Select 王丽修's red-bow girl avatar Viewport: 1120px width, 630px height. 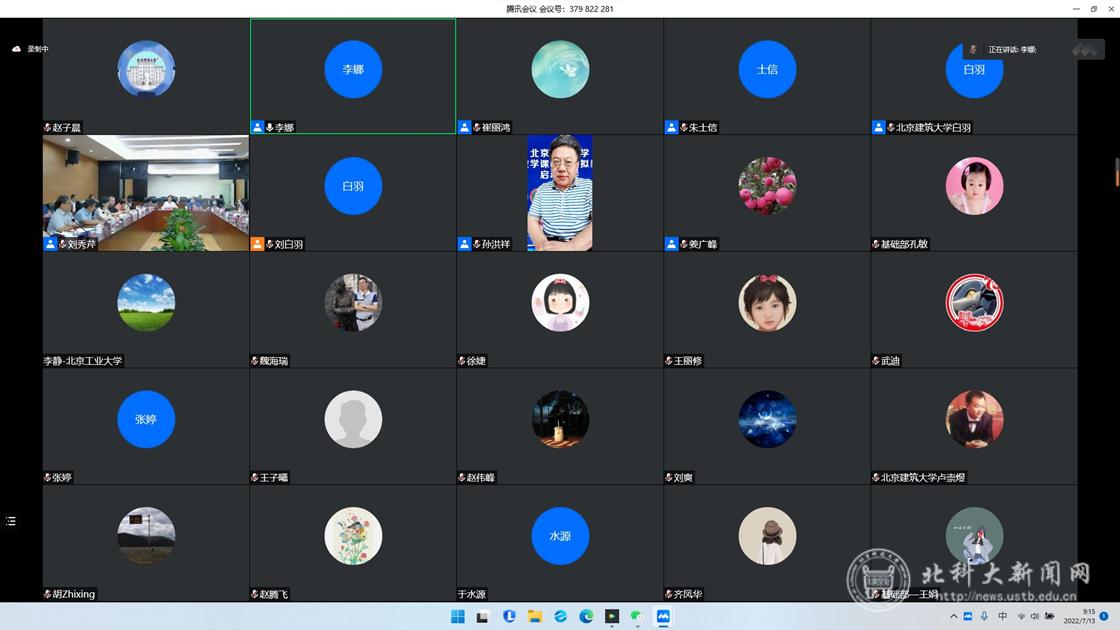767,302
